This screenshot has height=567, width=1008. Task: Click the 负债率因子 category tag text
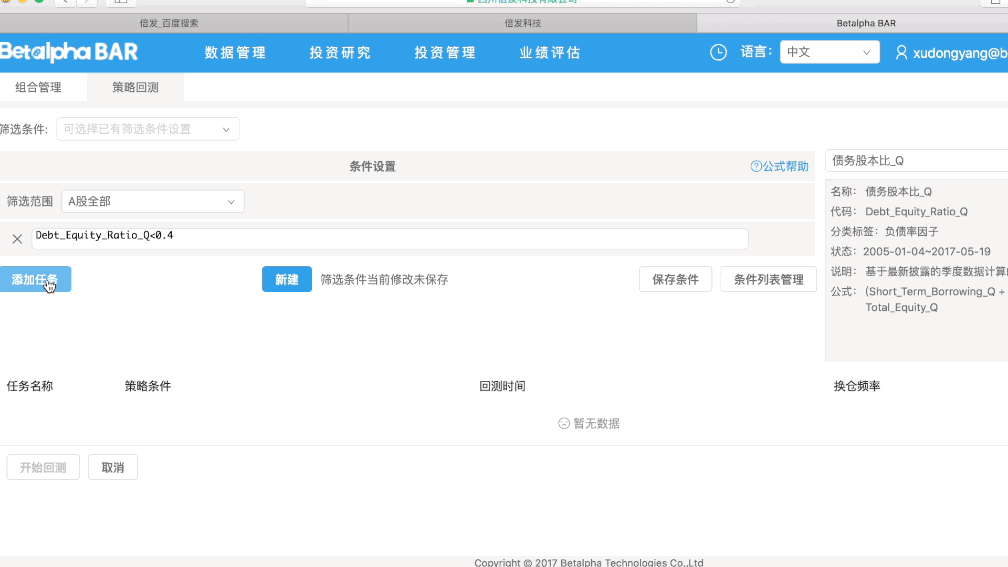coord(912,231)
